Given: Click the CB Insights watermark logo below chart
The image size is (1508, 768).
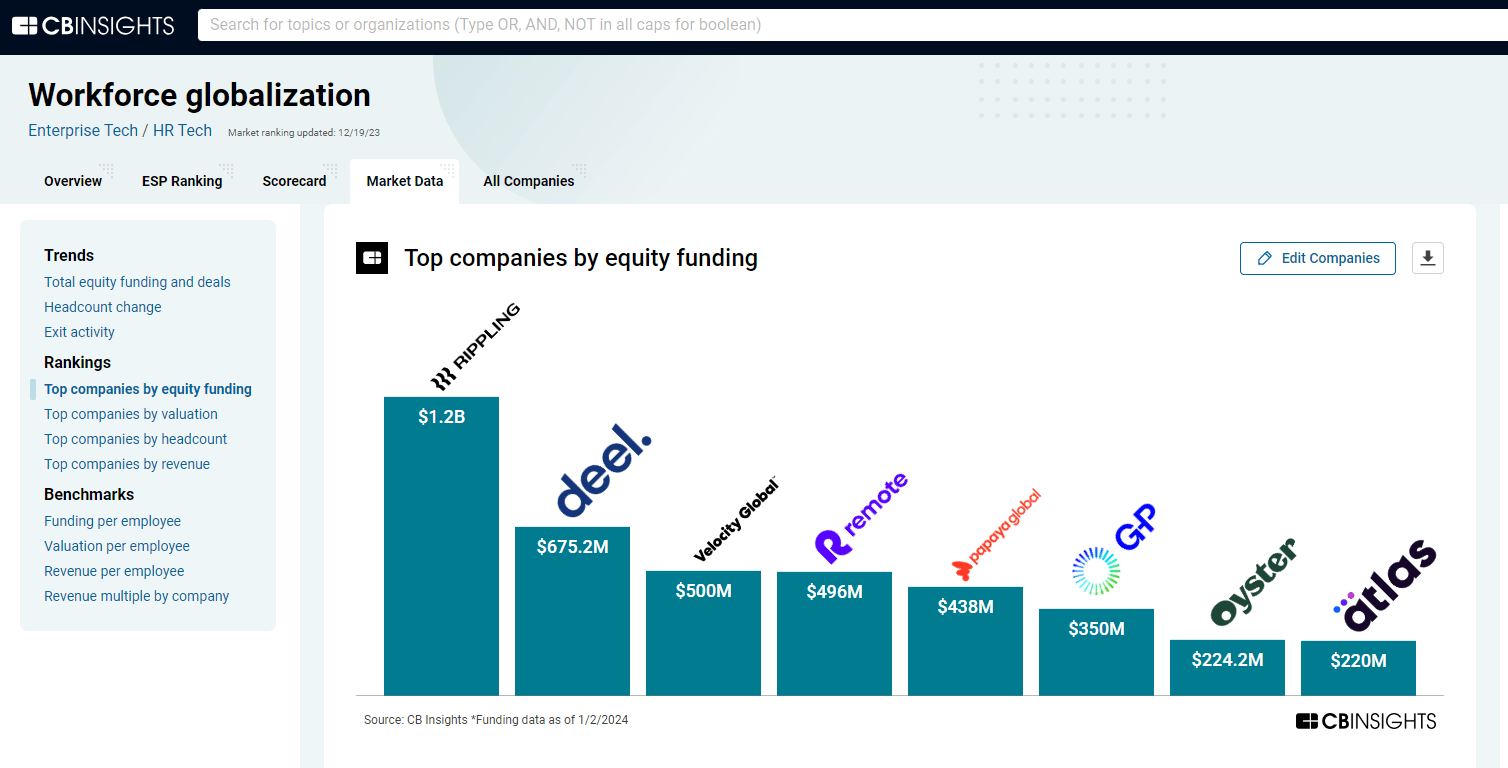Looking at the screenshot, I should point(1366,721).
